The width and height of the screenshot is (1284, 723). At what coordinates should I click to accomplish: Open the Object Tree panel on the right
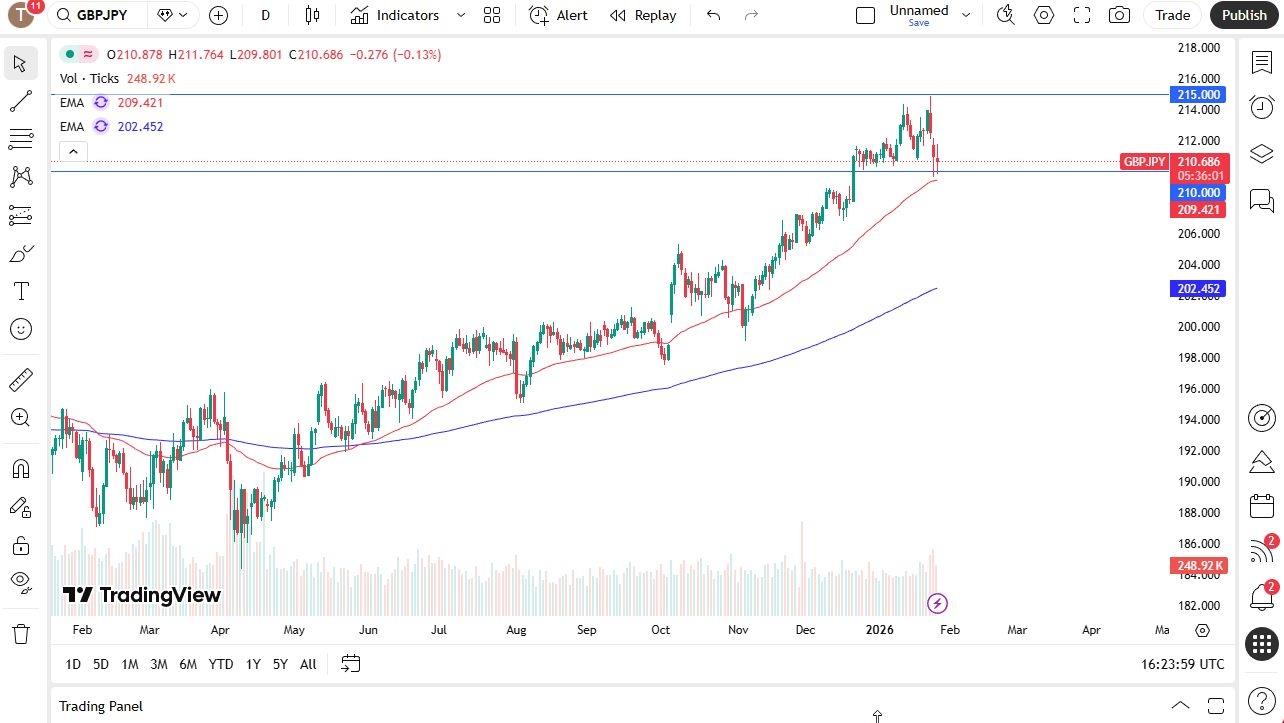coord(1261,153)
